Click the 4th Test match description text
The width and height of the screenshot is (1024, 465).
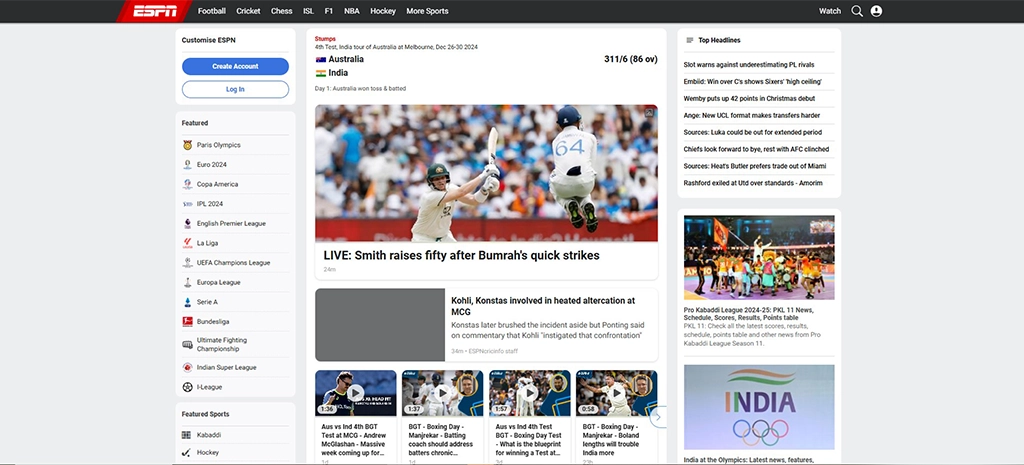point(396,47)
